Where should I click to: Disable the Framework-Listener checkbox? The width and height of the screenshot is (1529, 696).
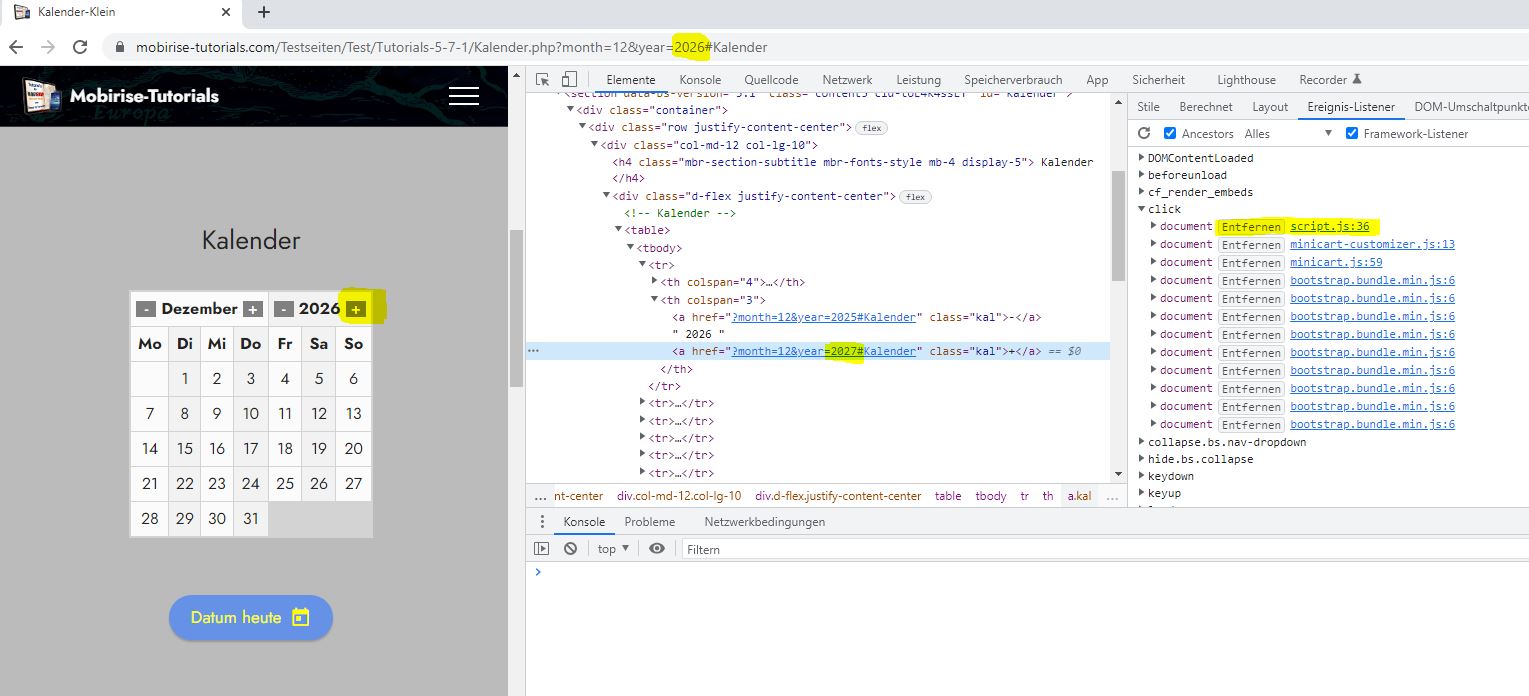pos(1352,134)
